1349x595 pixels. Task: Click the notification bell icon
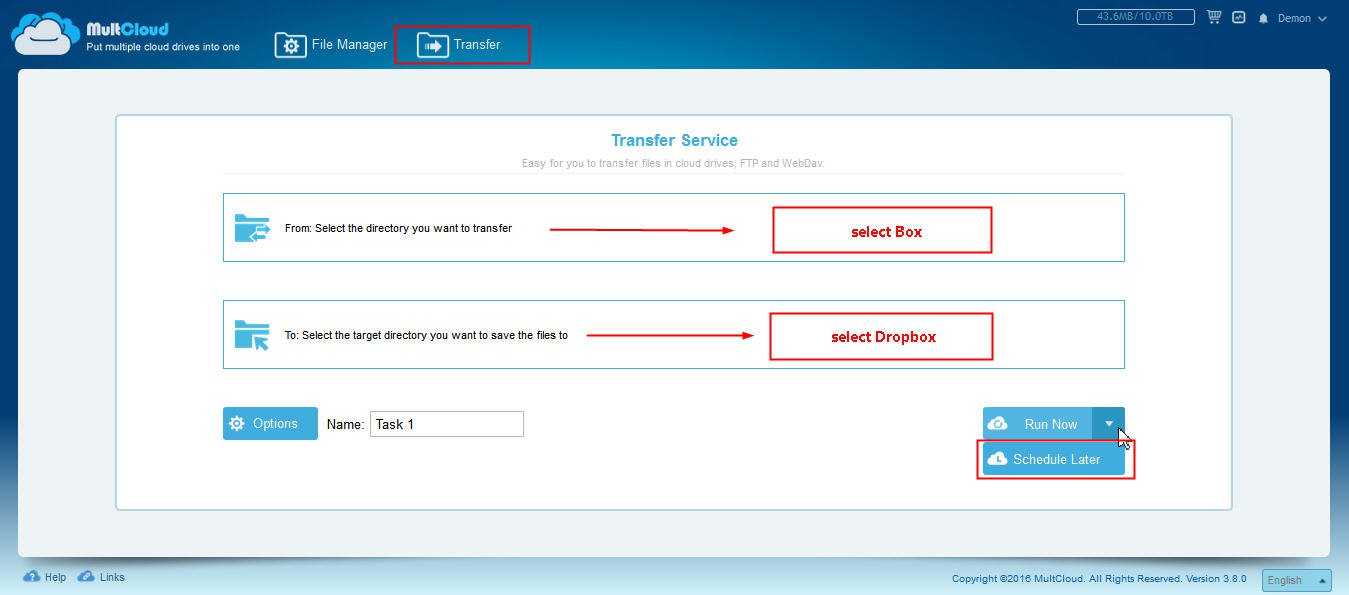[1264, 19]
